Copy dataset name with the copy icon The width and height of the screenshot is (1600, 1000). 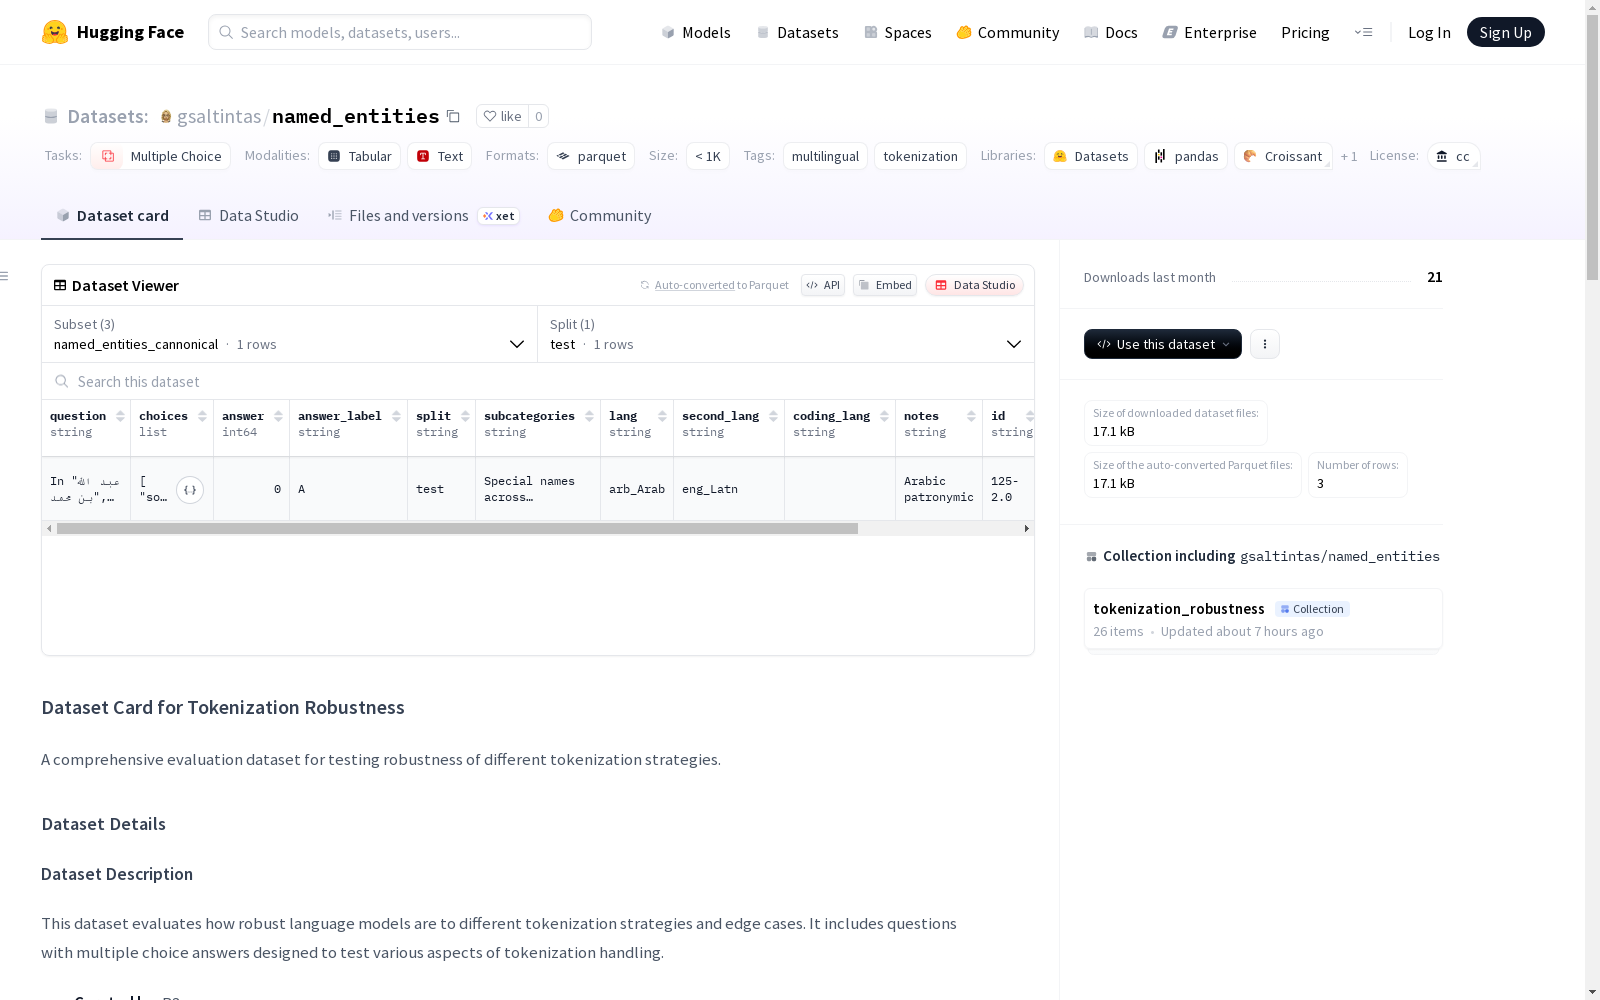point(453,116)
